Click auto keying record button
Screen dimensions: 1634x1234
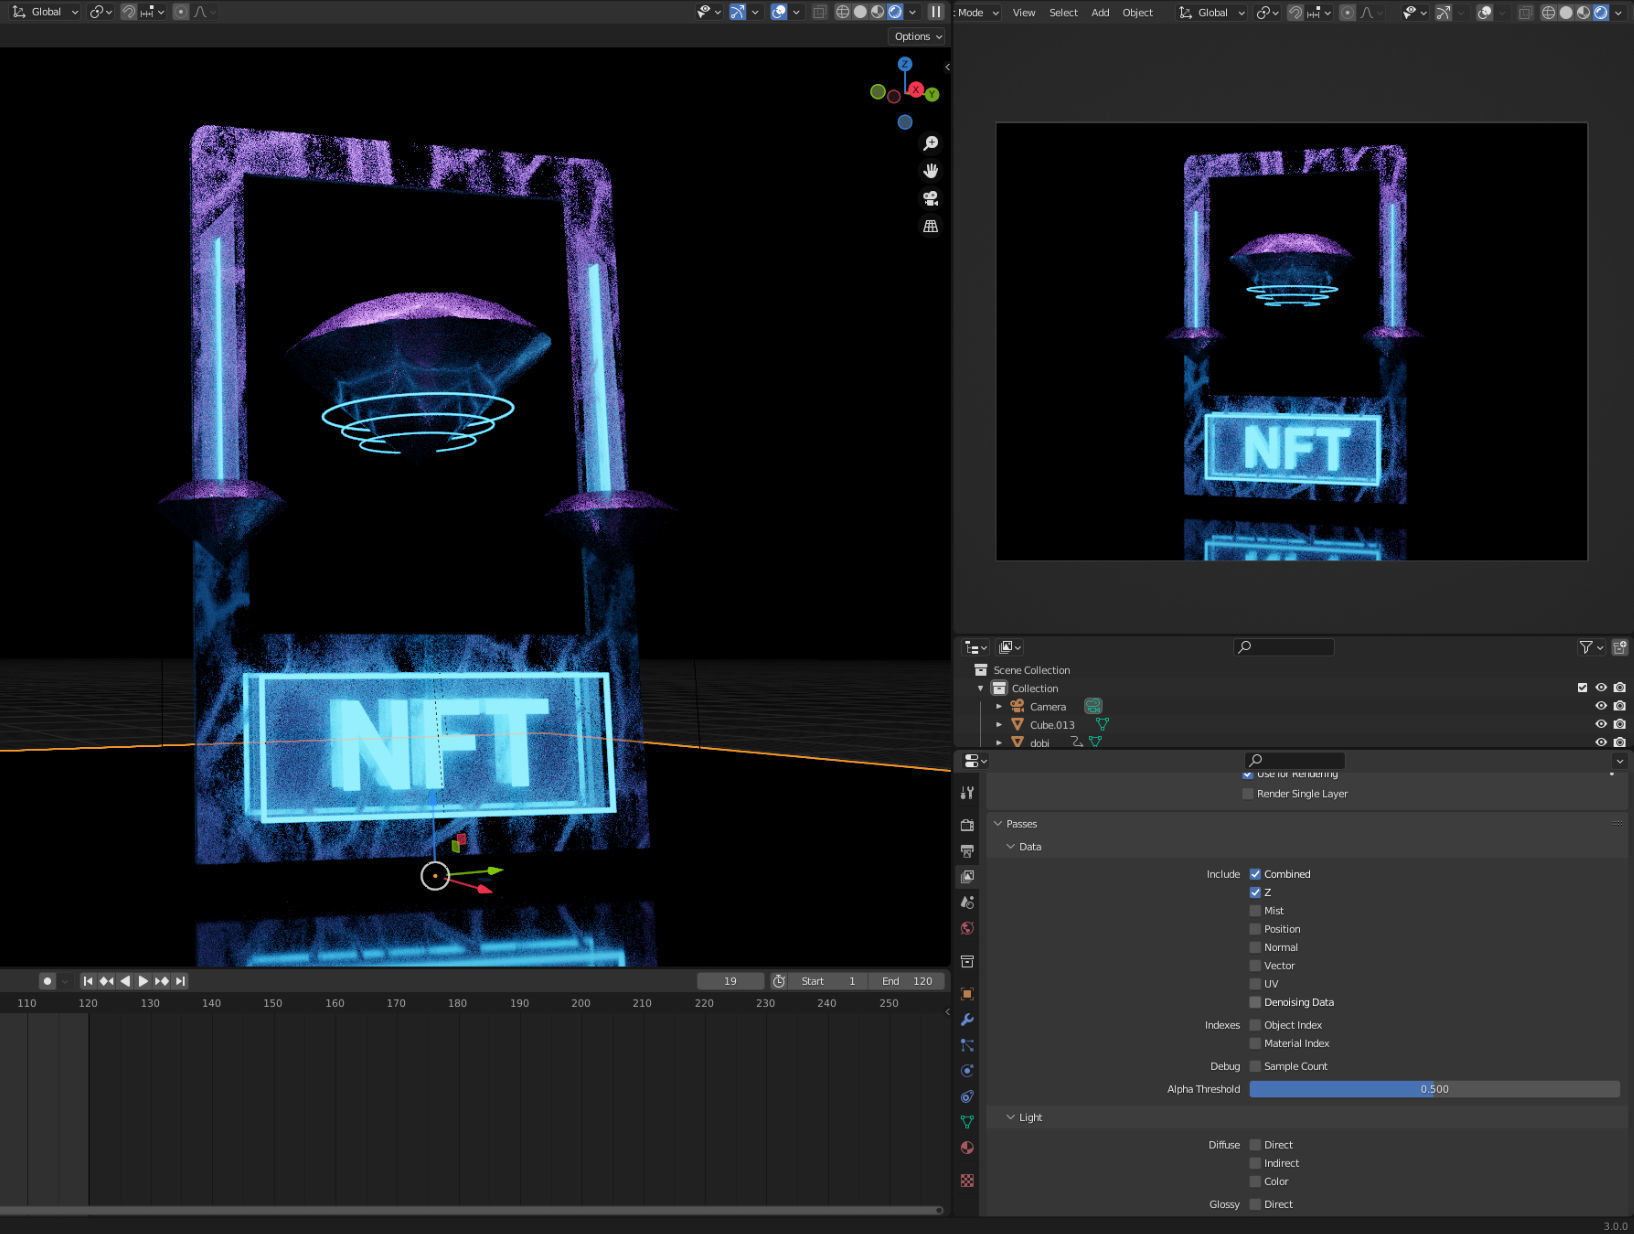(47, 981)
